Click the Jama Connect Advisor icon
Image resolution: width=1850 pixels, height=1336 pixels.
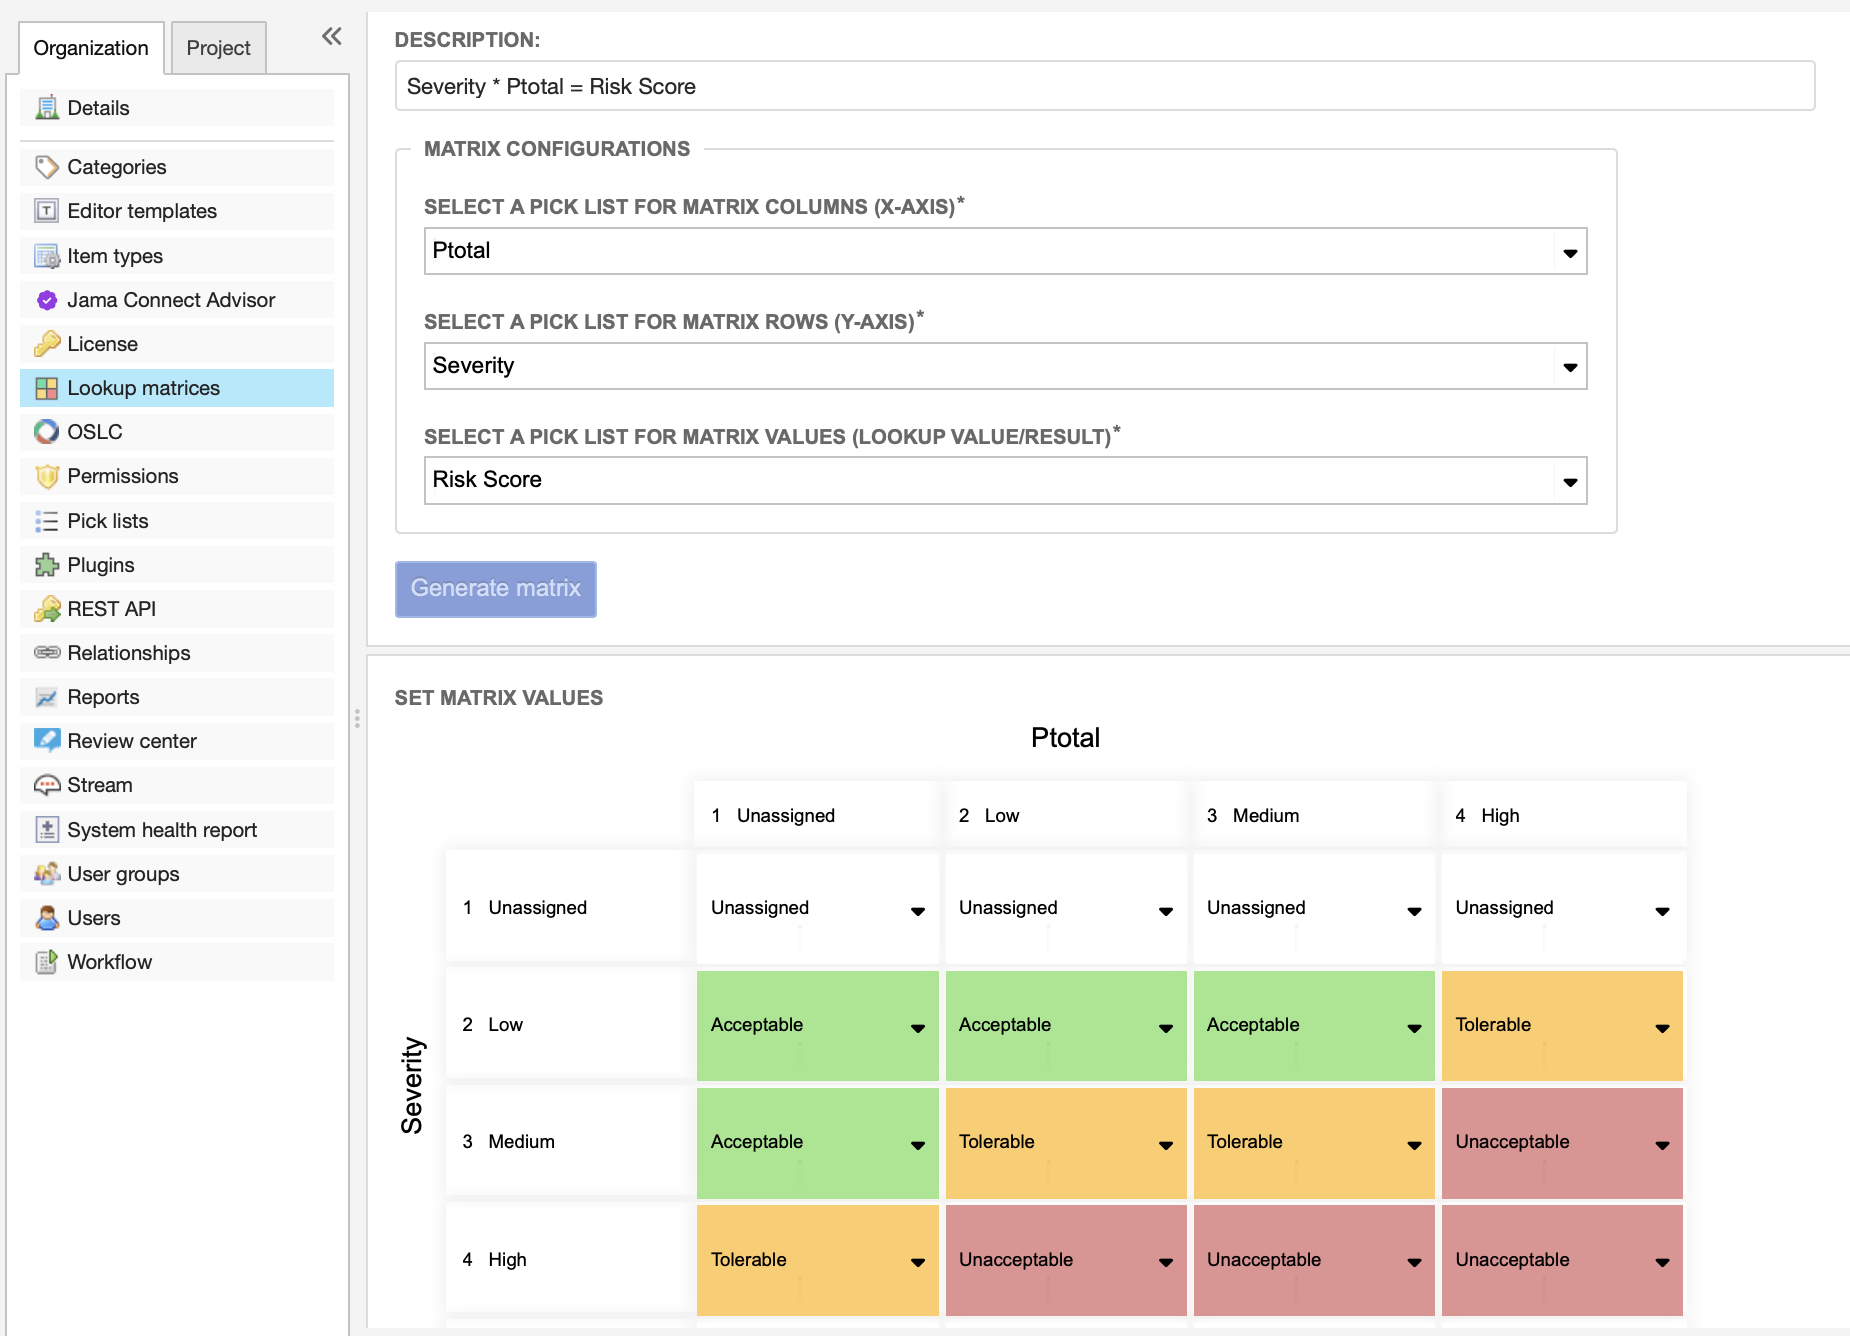point(46,300)
